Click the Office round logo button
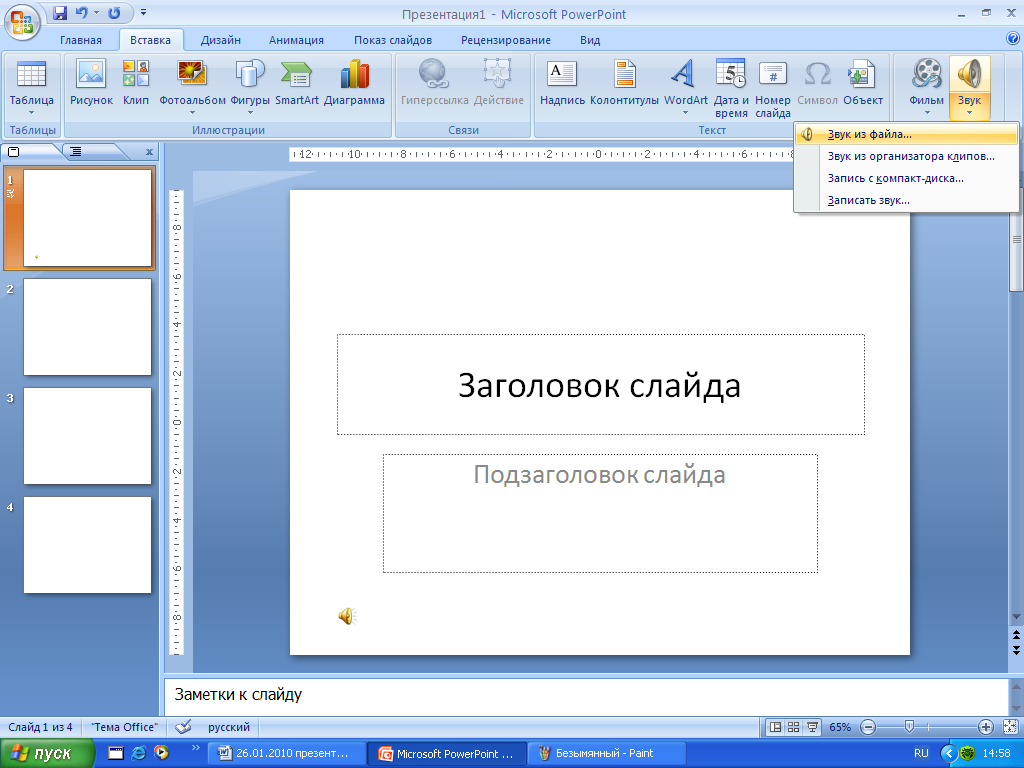The height and width of the screenshot is (768, 1024). pyautogui.click(x=22, y=22)
